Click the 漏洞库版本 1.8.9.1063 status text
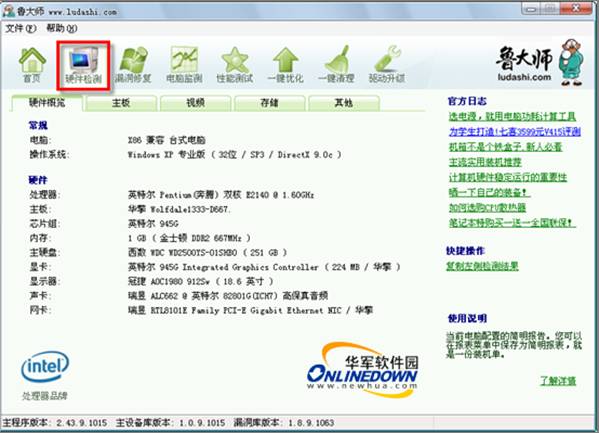 284,423
